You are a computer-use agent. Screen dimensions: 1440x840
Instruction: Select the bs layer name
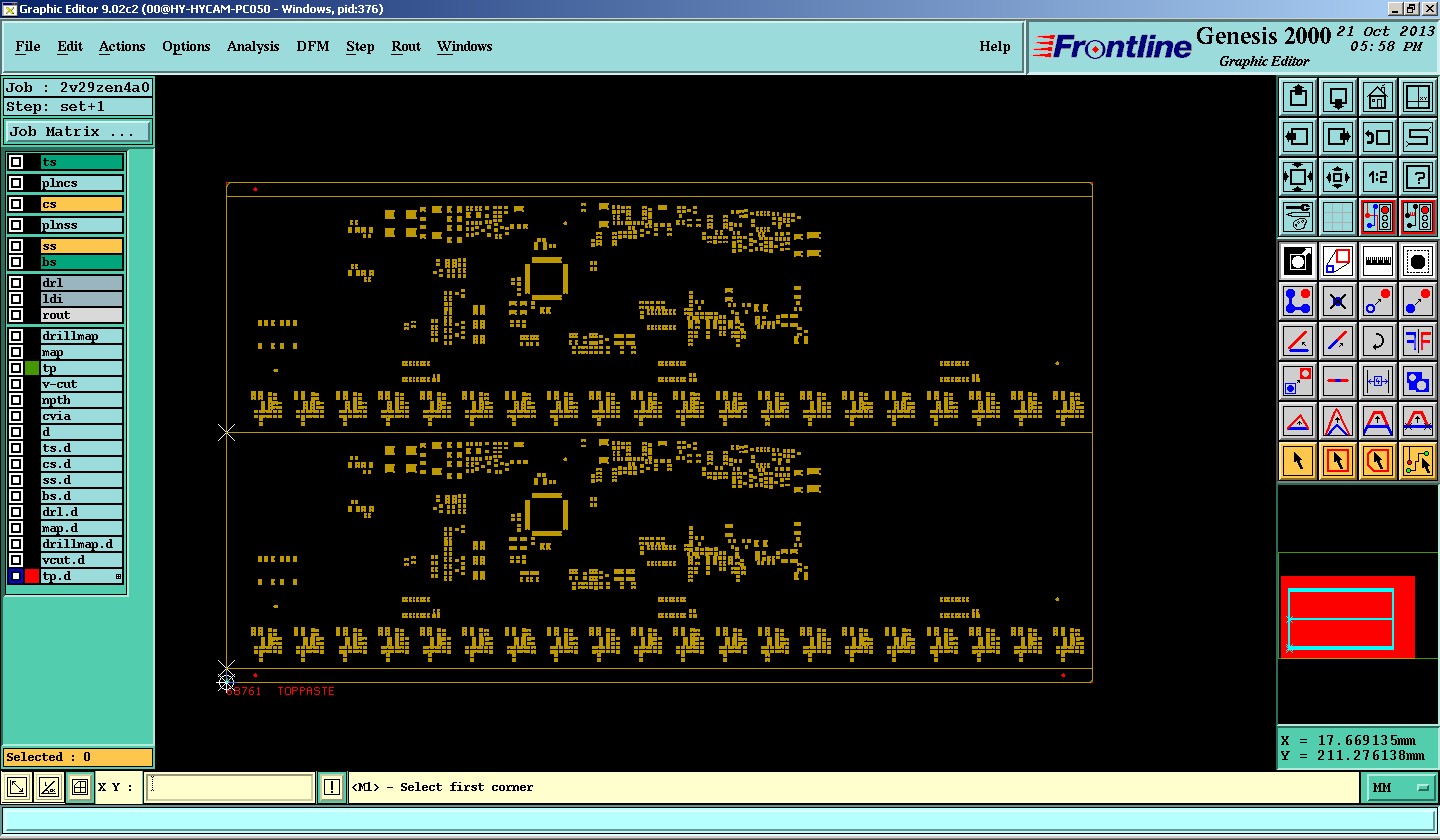82,262
